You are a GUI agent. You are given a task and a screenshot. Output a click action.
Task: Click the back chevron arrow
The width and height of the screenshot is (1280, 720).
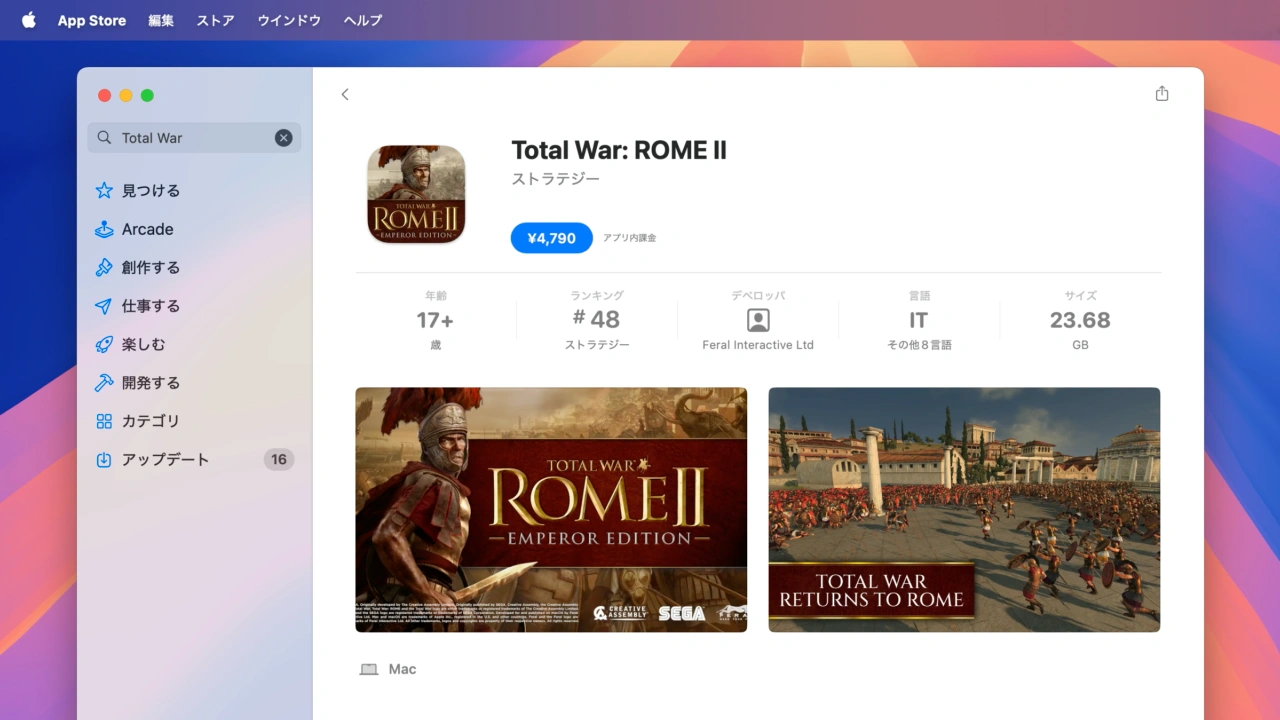coord(345,94)
